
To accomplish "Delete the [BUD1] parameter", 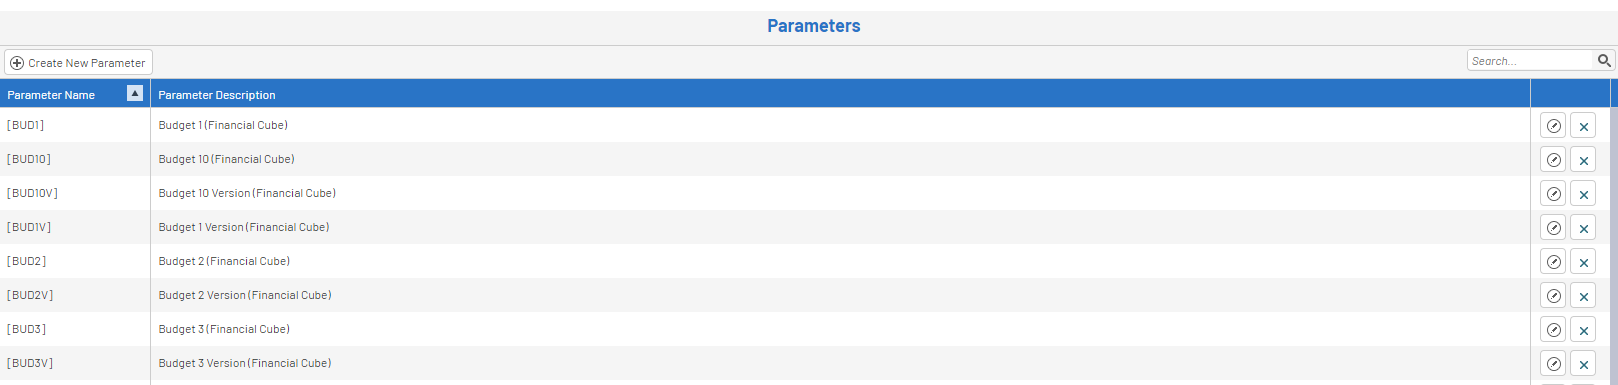I will click(x=1583, y=126).
